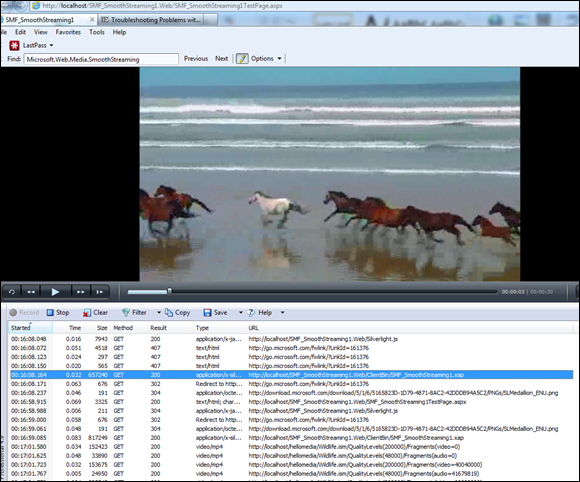Viewport: 580px width, 482px height.
Task: Click the video seek bar thumb
Action: pos(169,292)
